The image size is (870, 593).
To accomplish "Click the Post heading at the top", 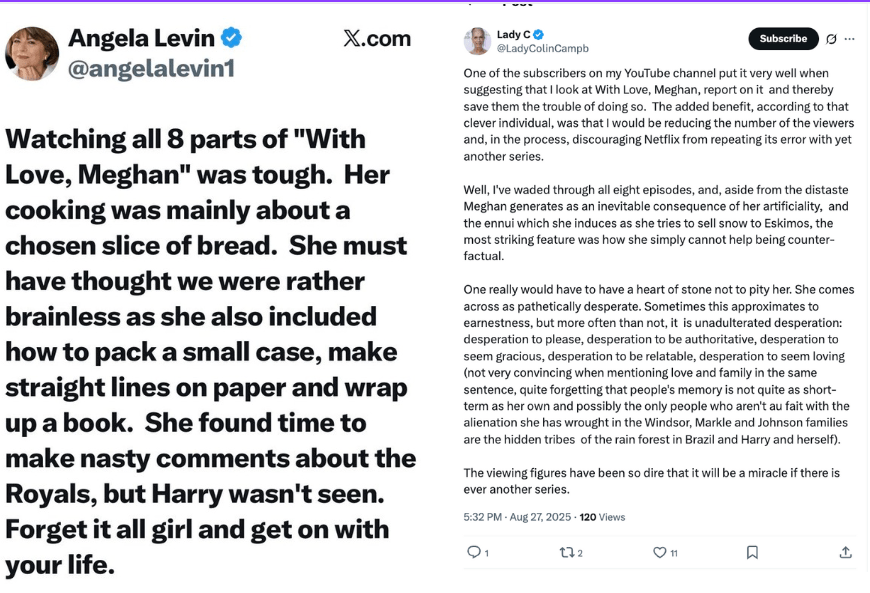I will tap(517, 4).
